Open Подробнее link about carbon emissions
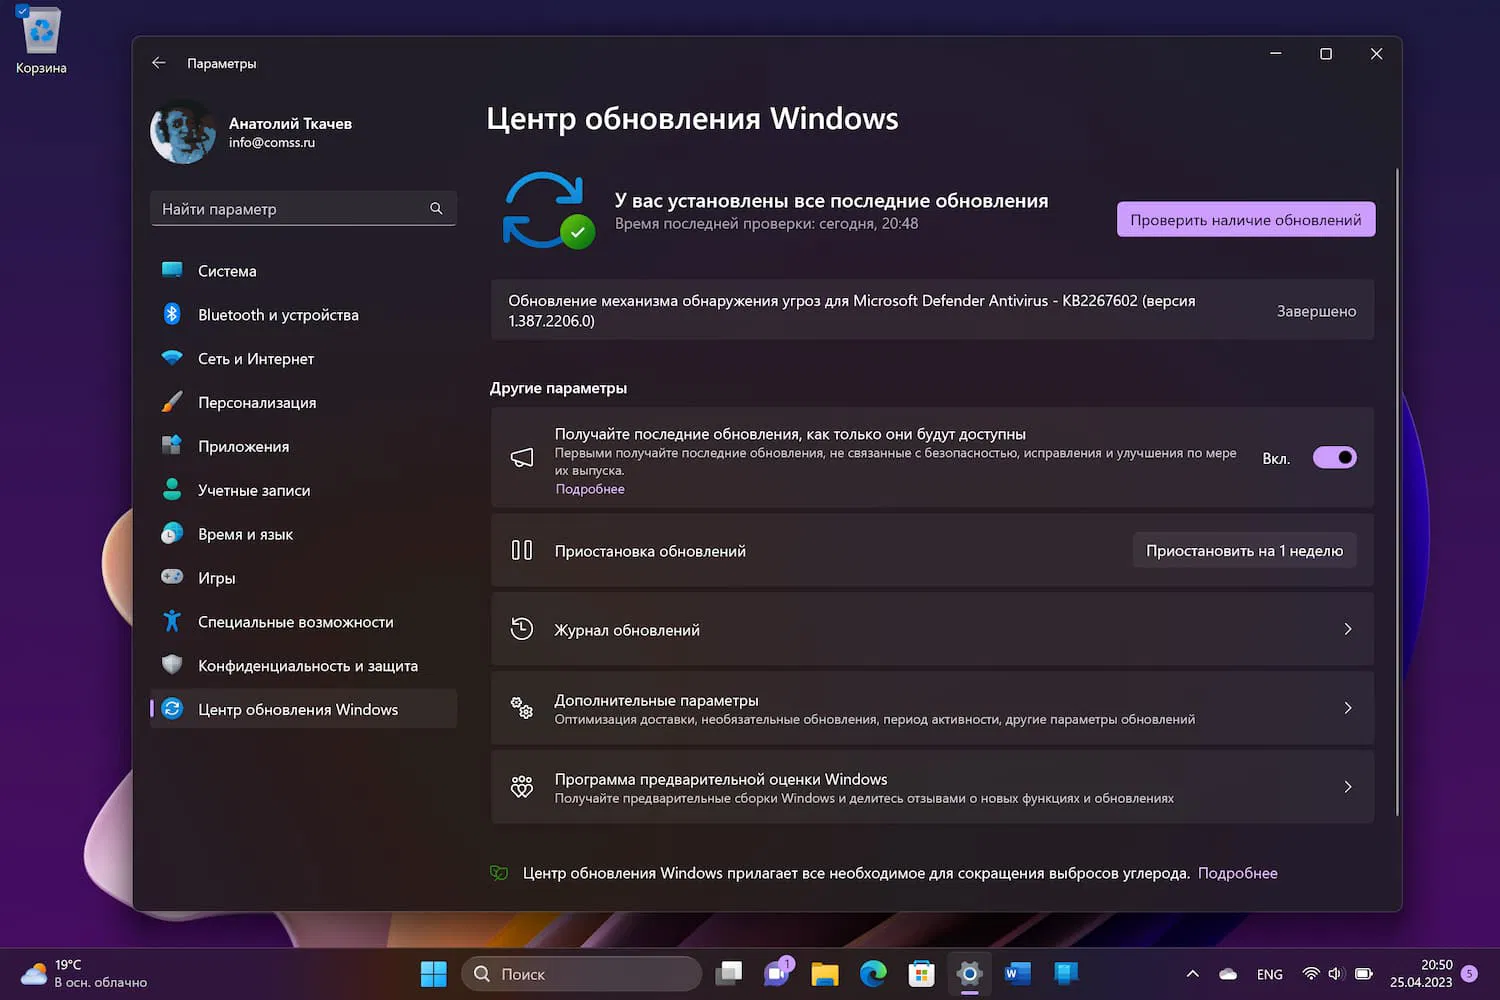Image resolution: width=1500 pixels, height=1000 pixels. pos(1238,873)
